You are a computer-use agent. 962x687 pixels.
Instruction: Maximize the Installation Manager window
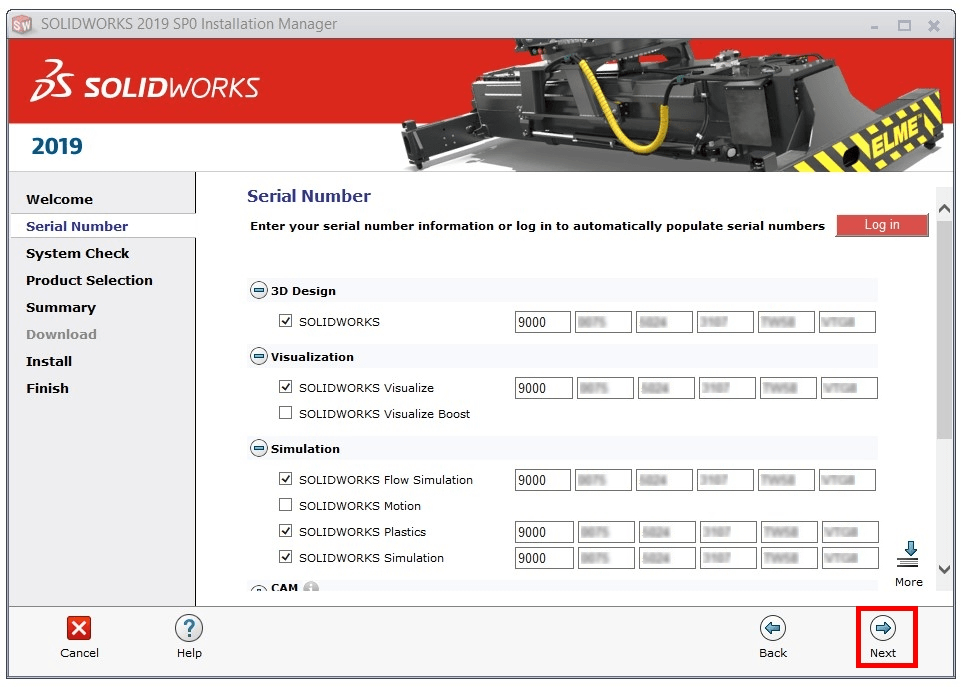point(904,25)
